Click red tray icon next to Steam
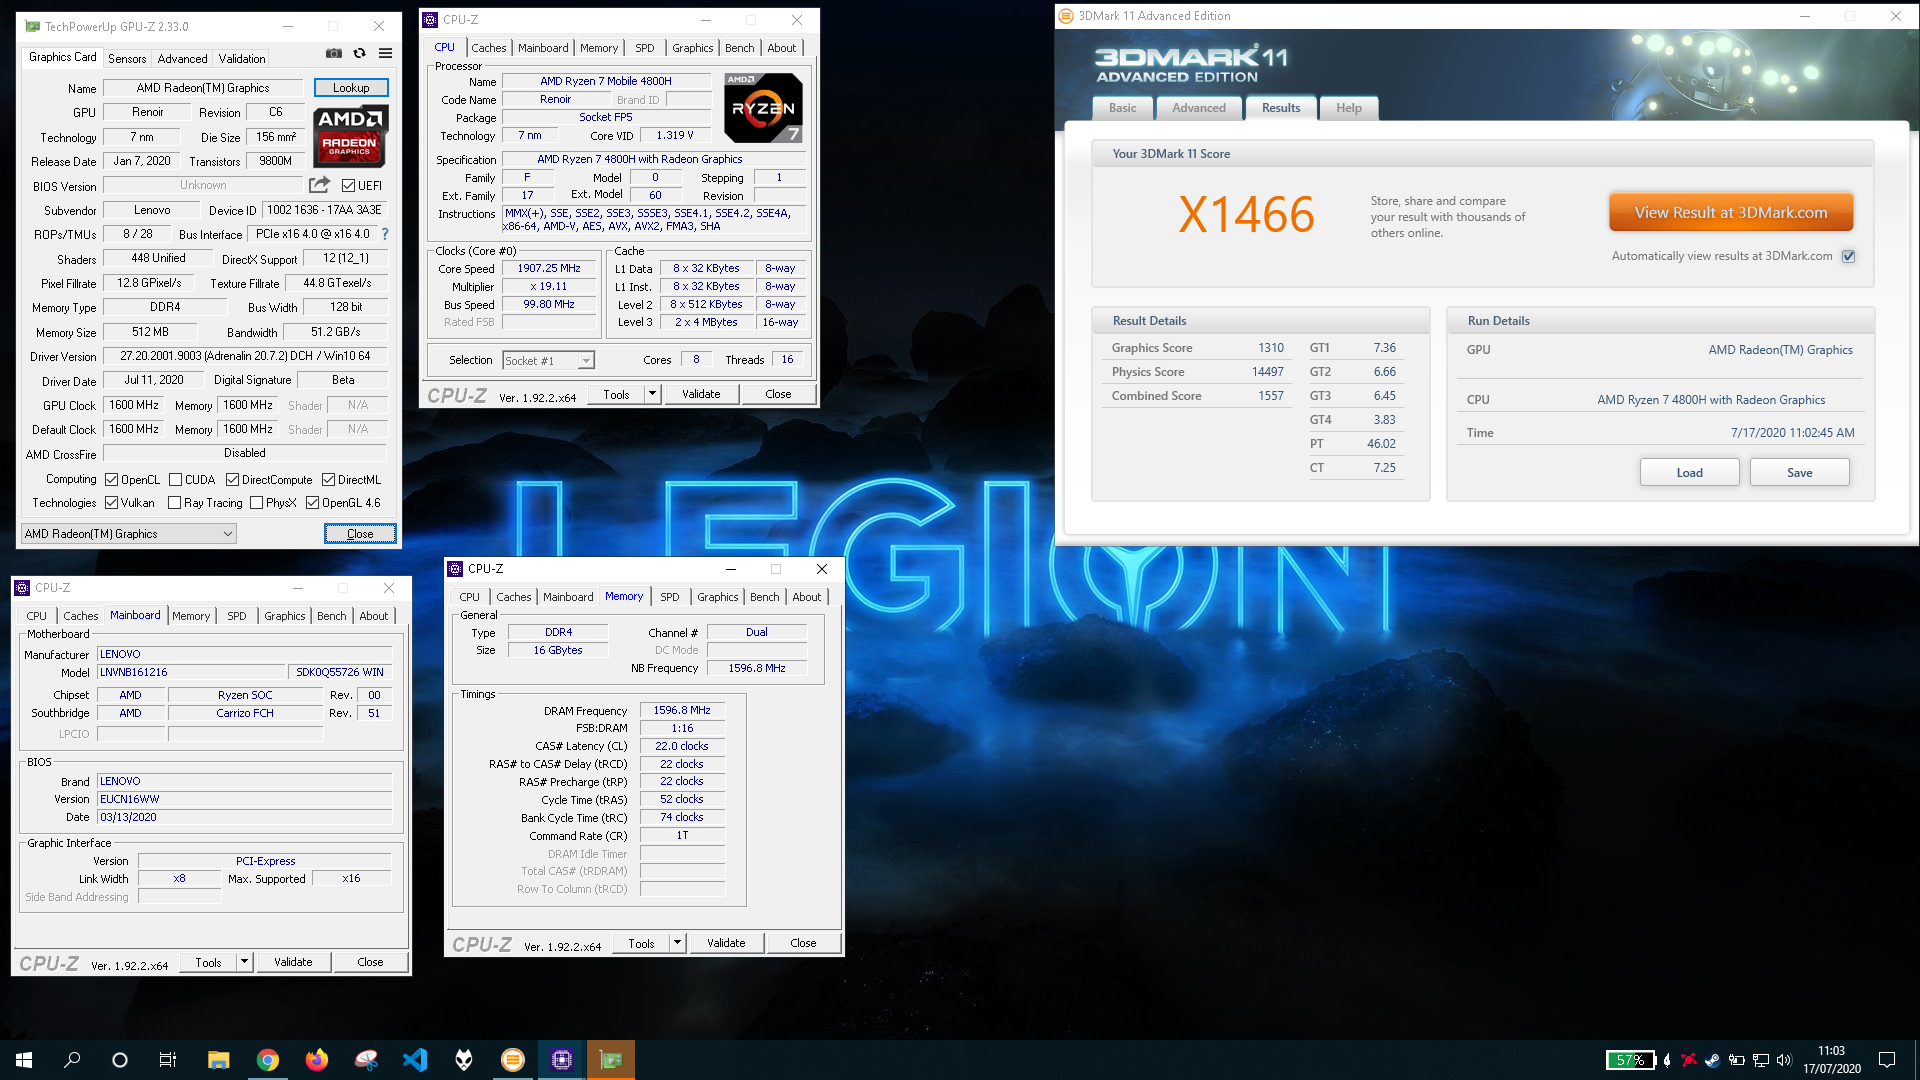The image size is (1920, 1080). tap(1688, 1060)
